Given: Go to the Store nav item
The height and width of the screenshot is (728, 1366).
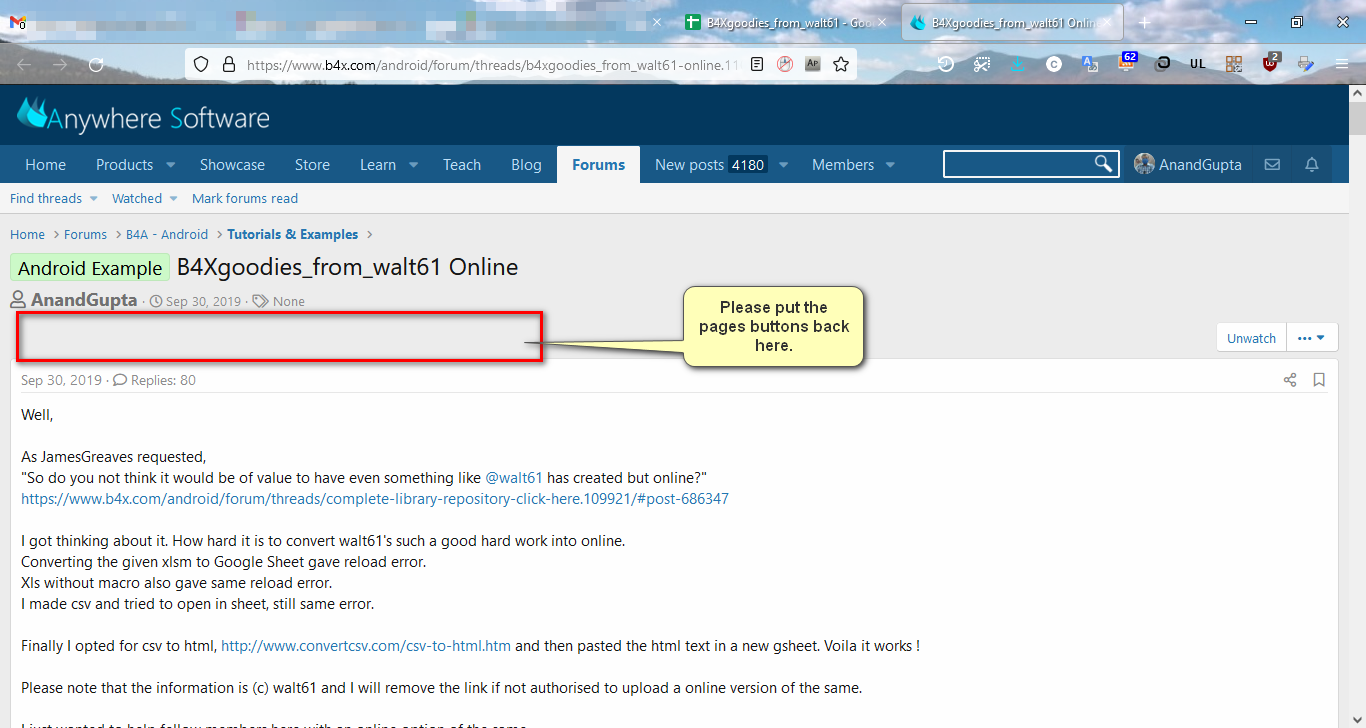Looking at the screenshot, I should click(312, 165).
